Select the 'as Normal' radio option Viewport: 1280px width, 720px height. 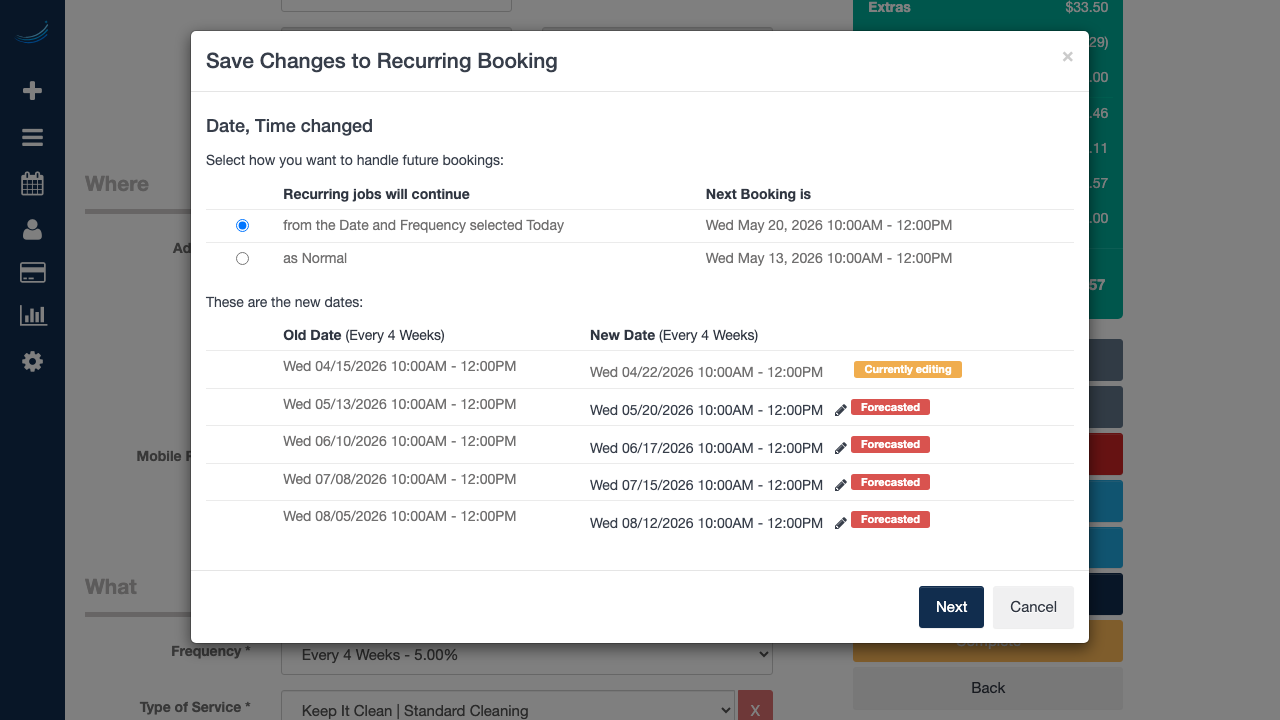[x=242, y=259]
